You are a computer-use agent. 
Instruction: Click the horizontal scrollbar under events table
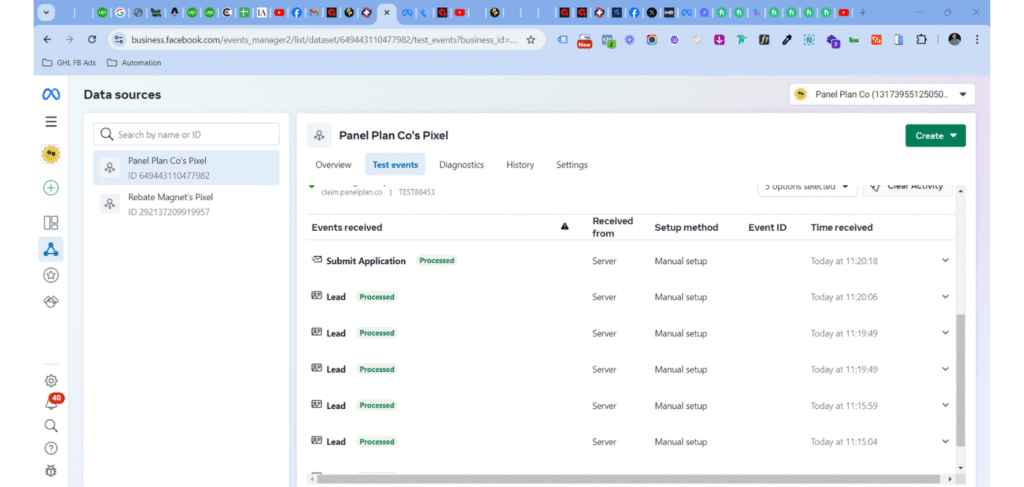click(x=628, y=479)
